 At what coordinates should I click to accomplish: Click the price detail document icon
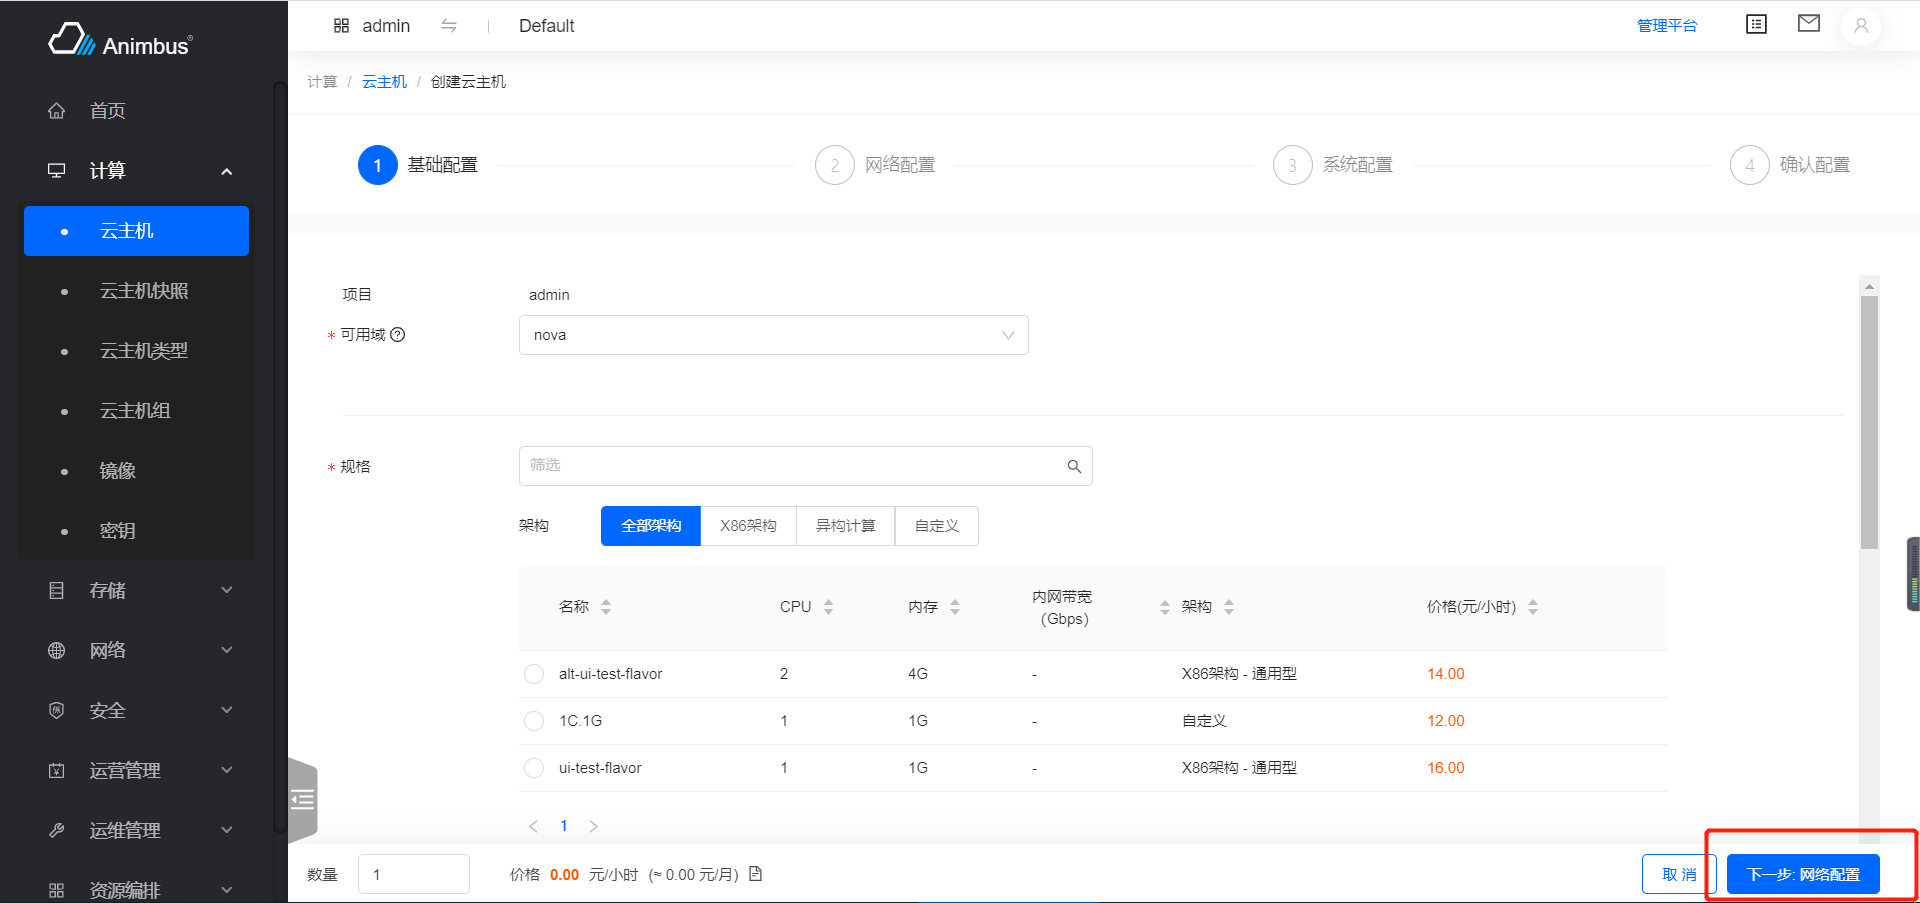click(756, 874)
